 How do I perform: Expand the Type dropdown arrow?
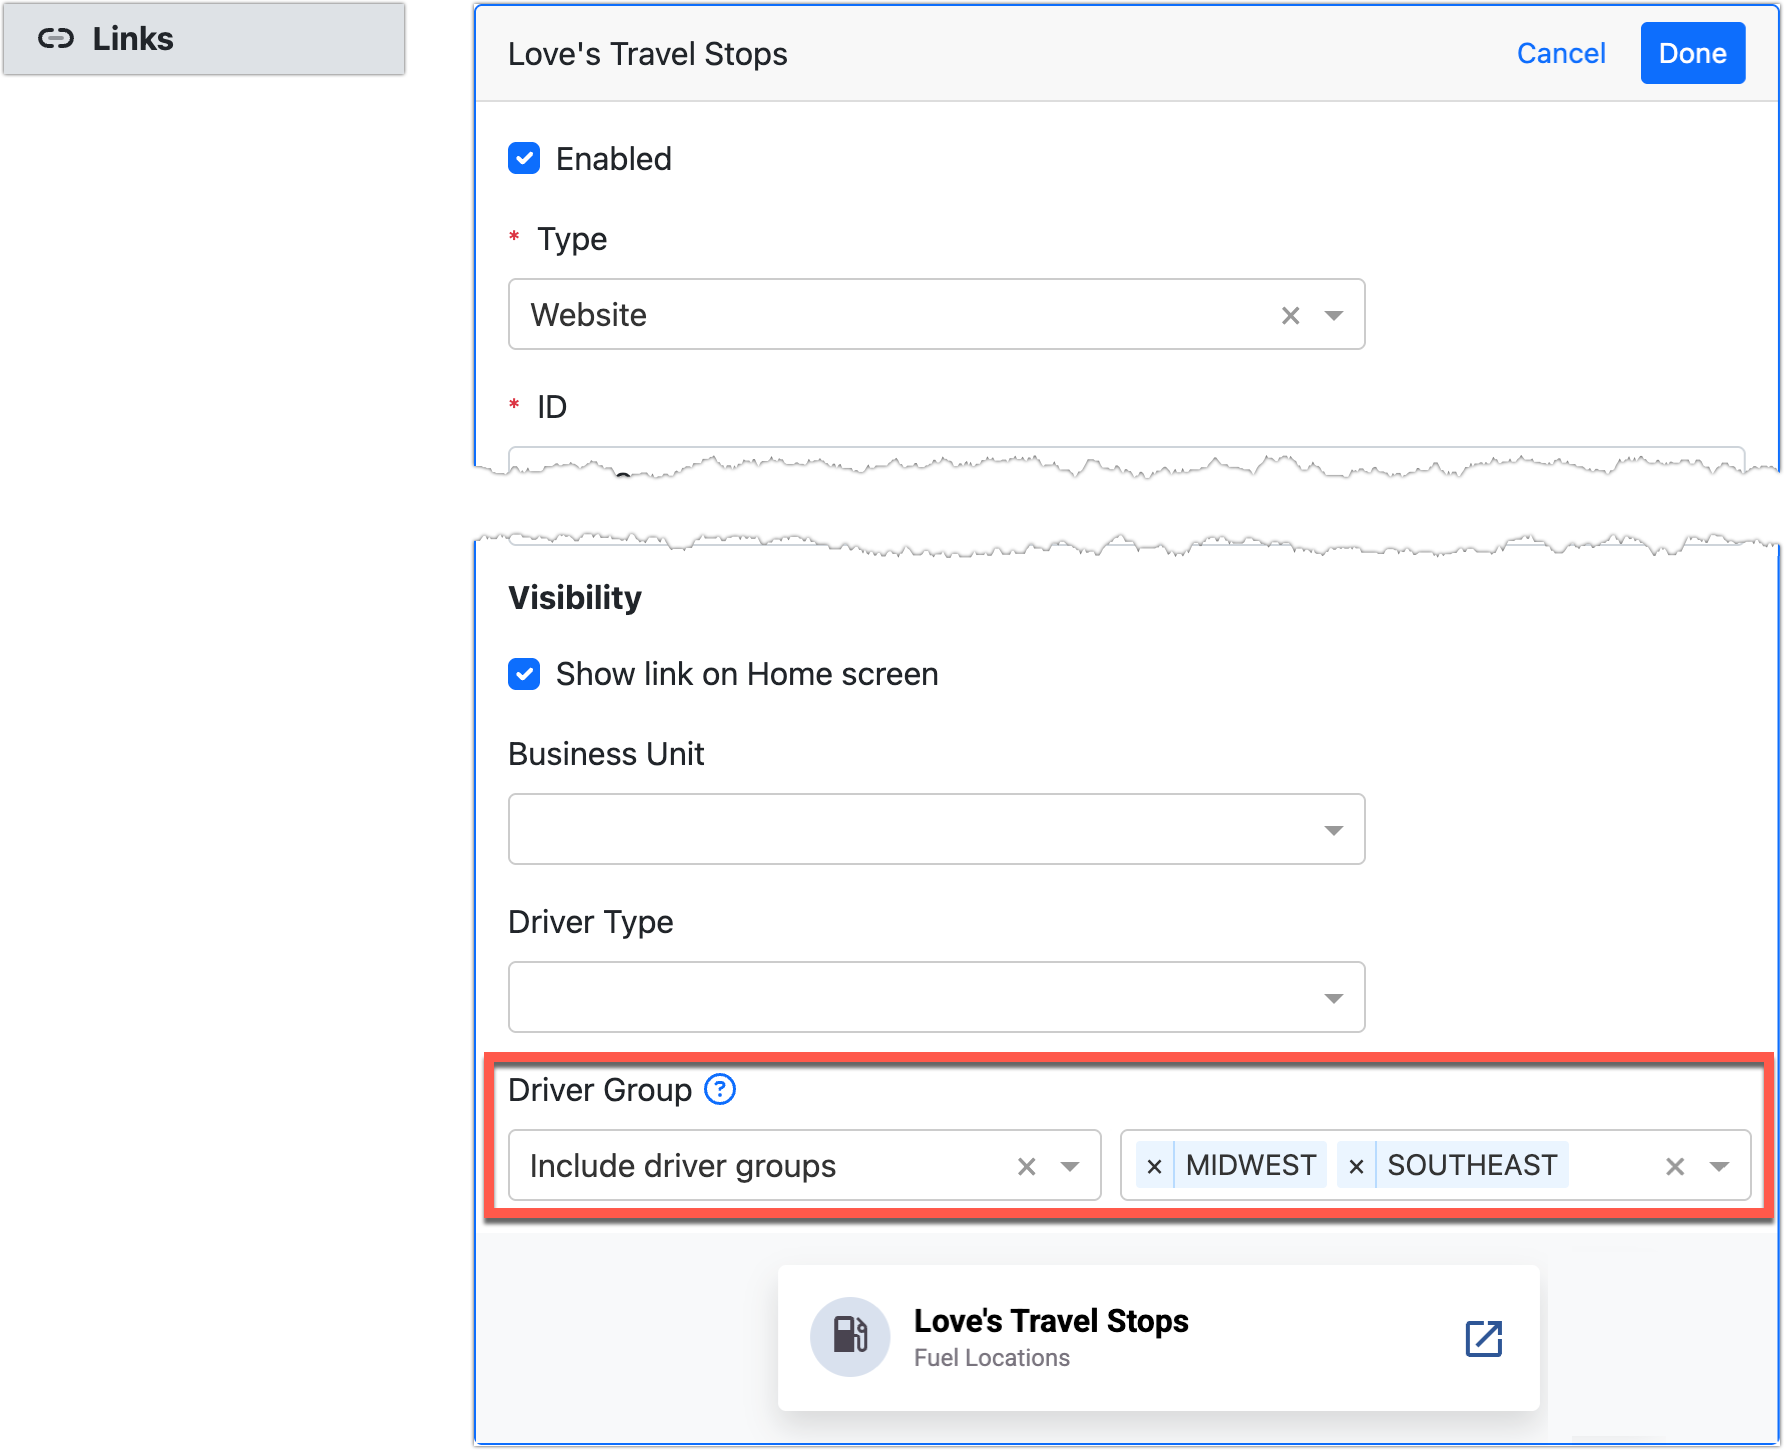[x=1333, y=315]
